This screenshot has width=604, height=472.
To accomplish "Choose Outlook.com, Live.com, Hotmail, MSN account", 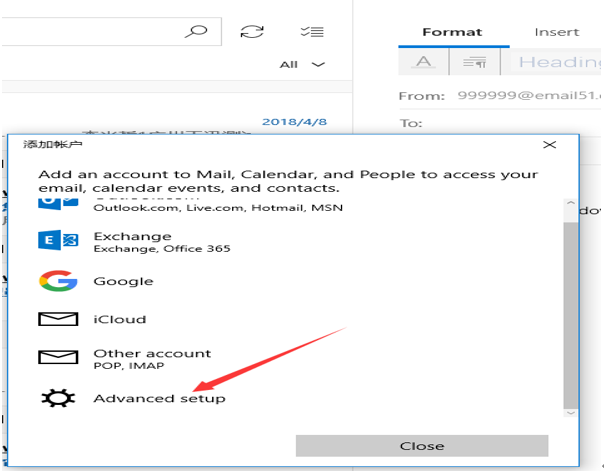I will click(218, 208).
